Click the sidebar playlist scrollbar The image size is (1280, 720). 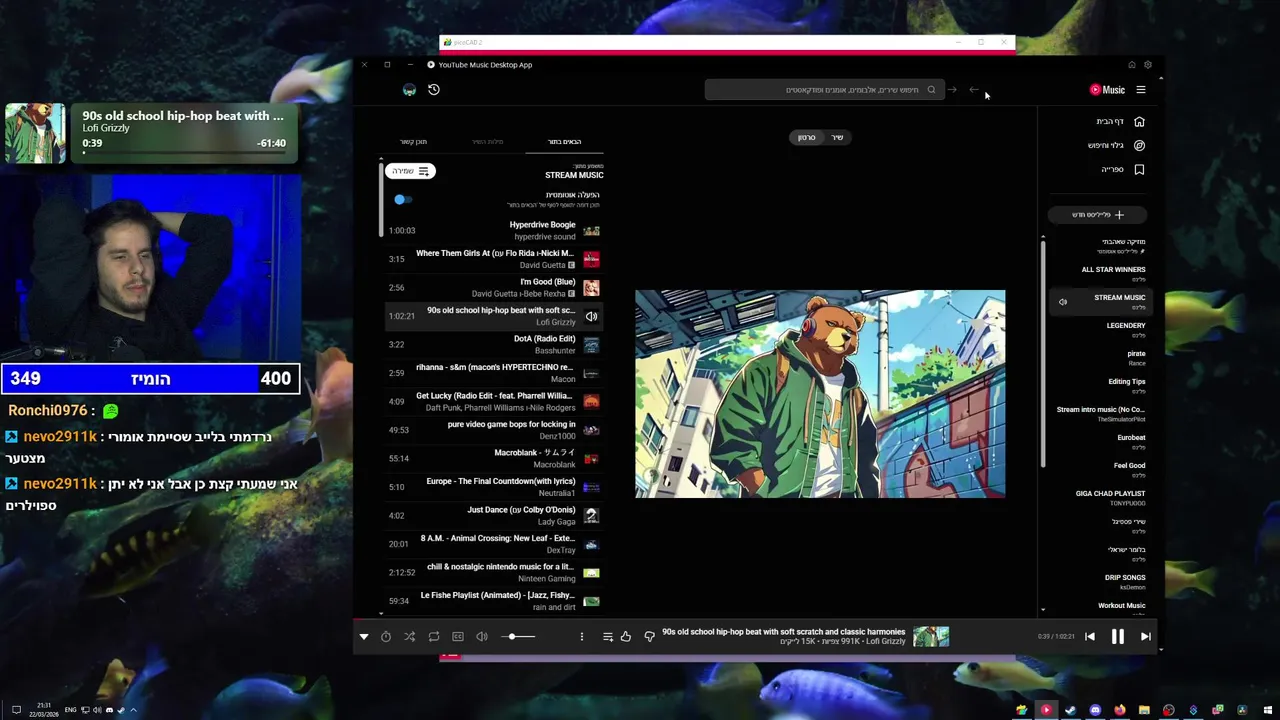[x=1043, y=352]
